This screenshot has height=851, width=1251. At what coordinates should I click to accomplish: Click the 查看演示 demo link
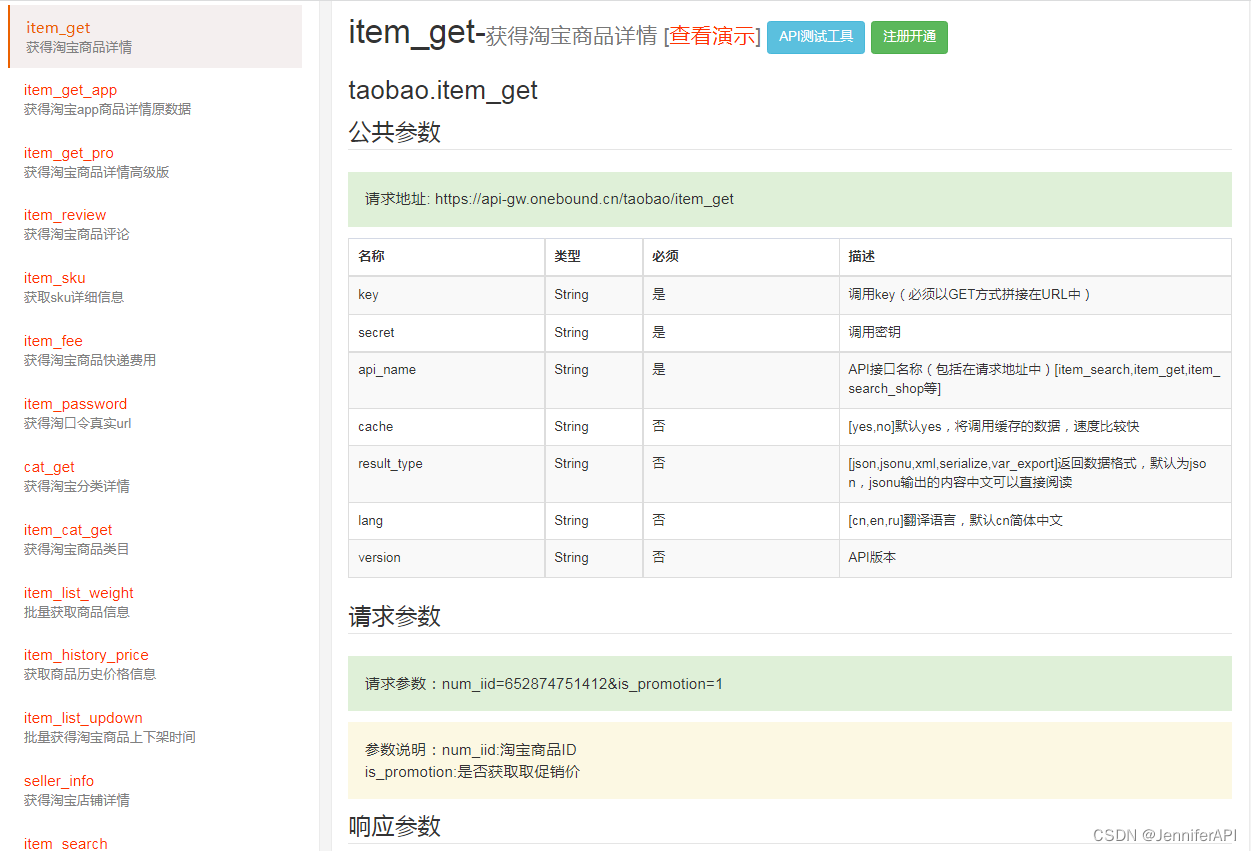712,36
